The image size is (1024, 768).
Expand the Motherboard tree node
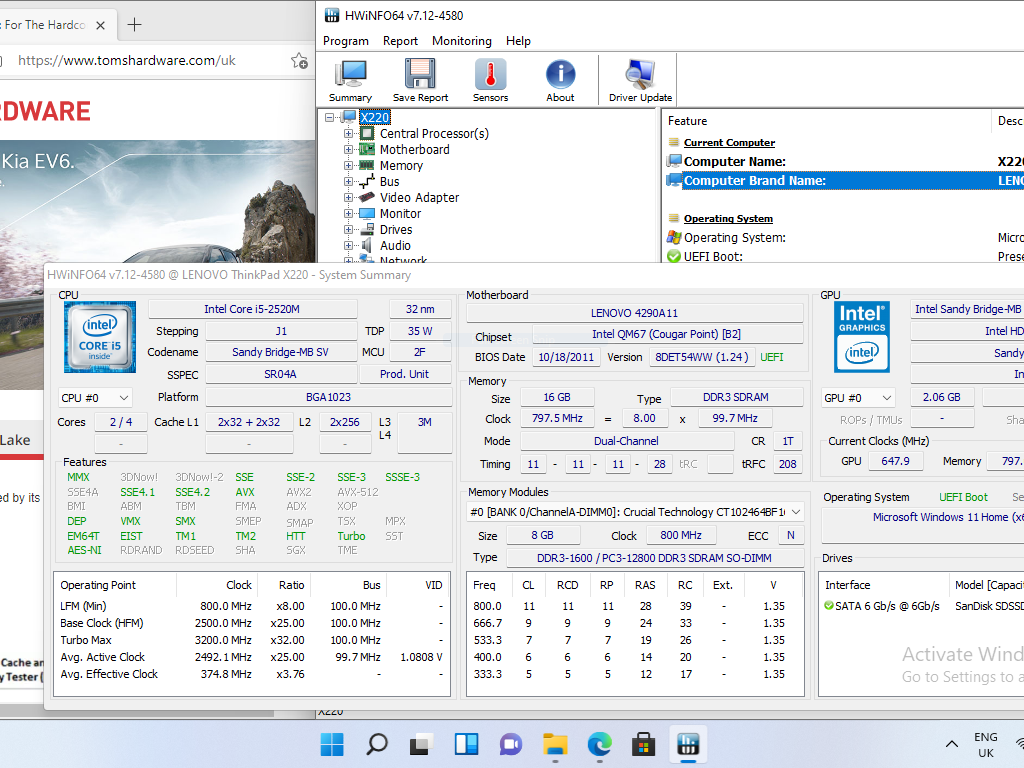point(349,150)
